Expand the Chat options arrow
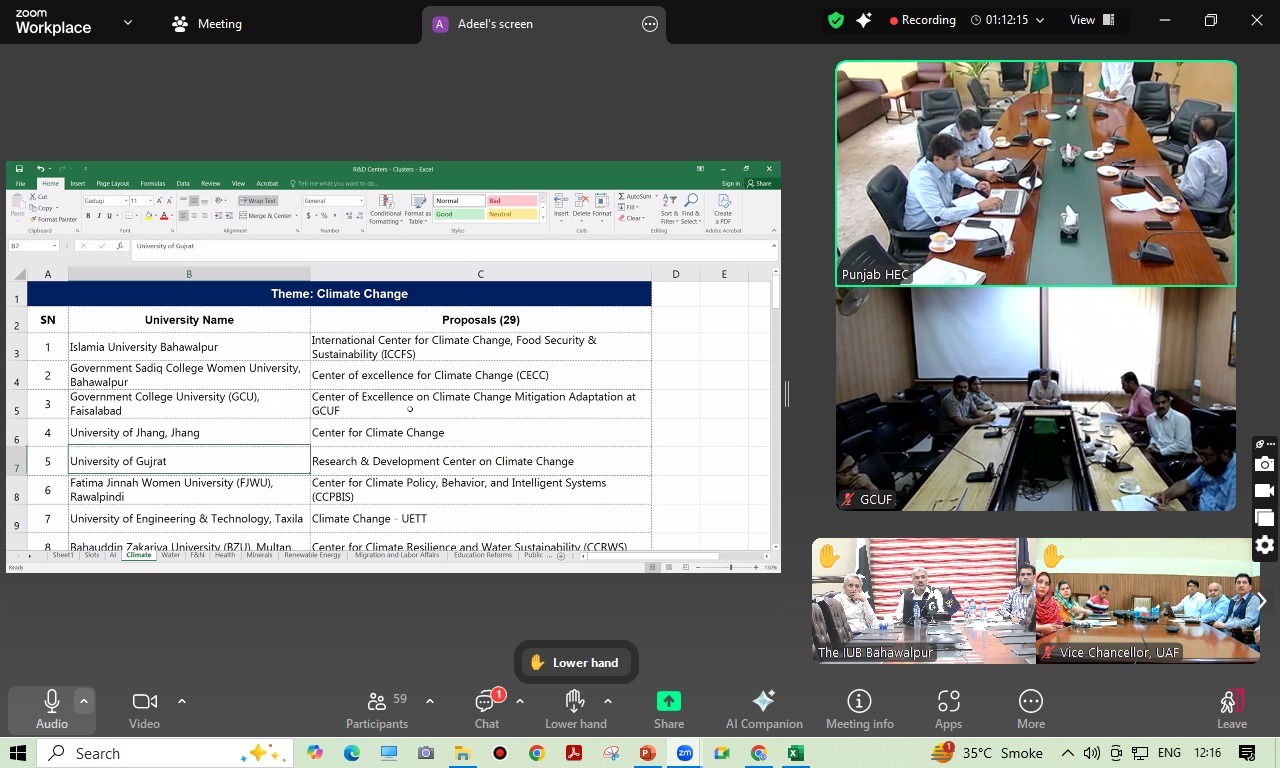Image resolution: width=1280 pixels, height=768 pixels. point(520,701)
